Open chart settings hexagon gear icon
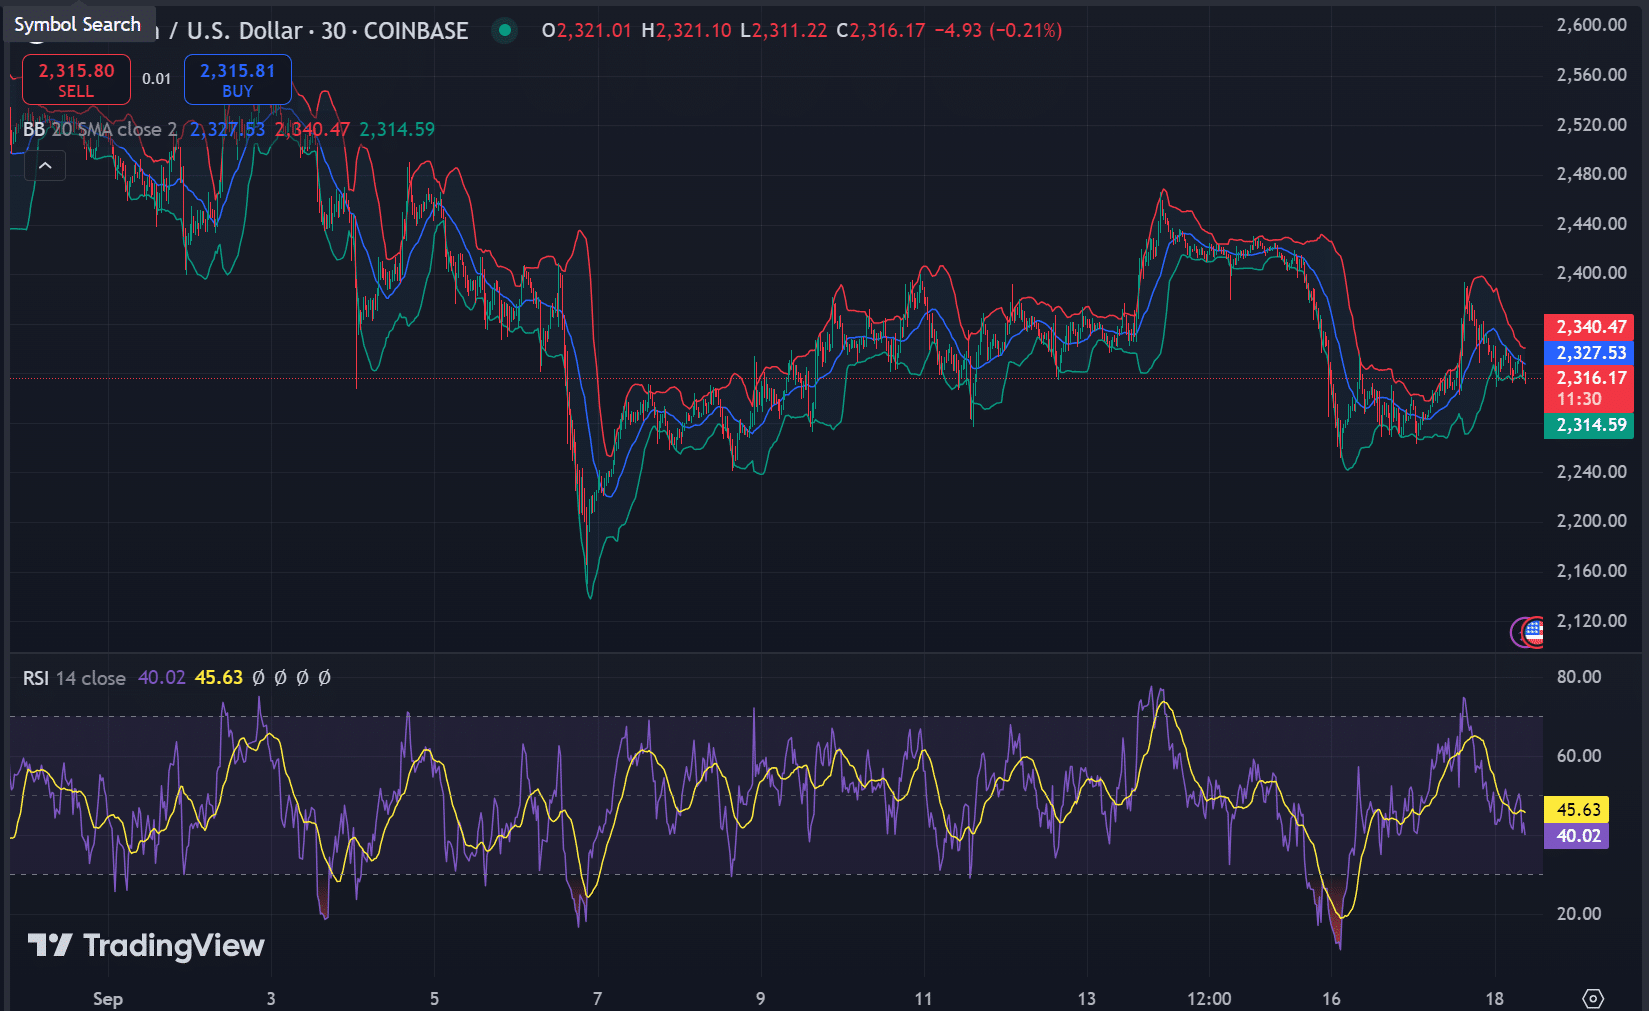 (x=1593, y=998)
